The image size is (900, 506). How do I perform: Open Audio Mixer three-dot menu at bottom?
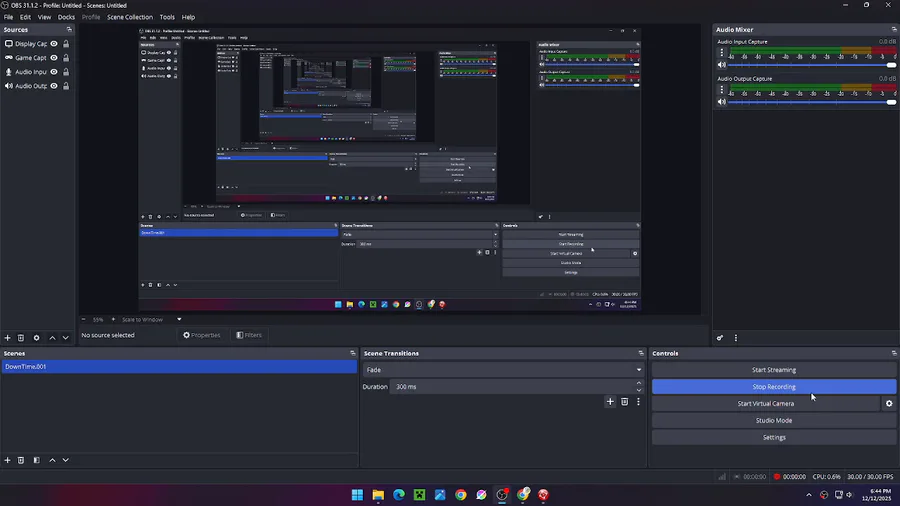[736, 338]
